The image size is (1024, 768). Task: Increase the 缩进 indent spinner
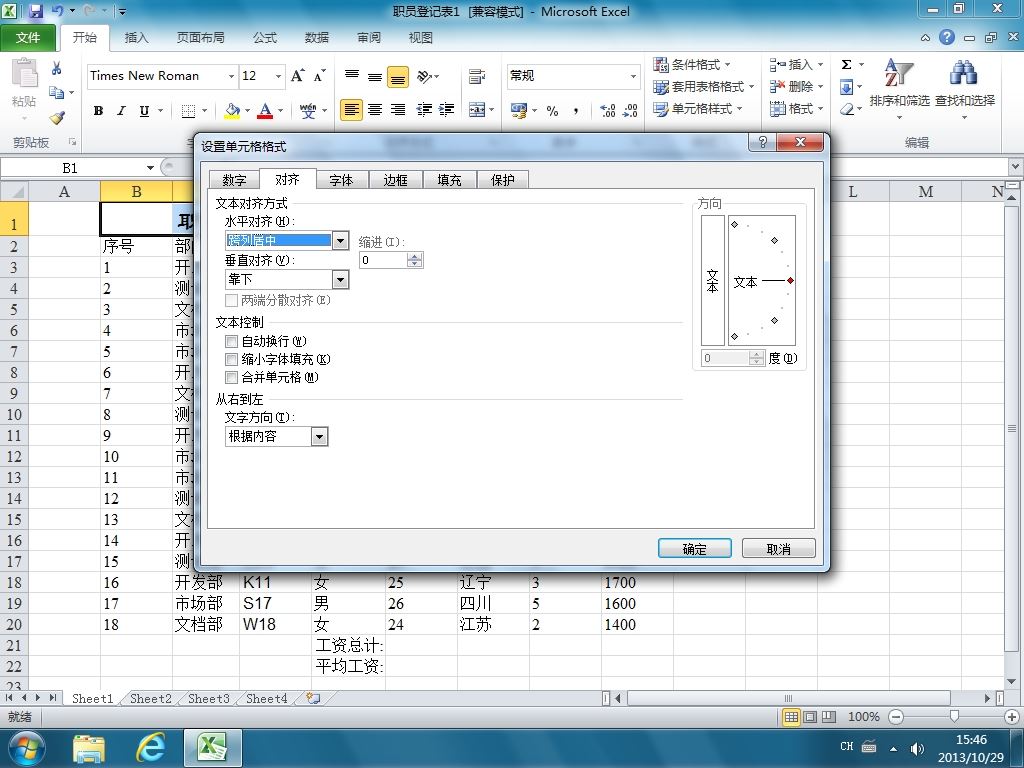[x=415, y=256]
